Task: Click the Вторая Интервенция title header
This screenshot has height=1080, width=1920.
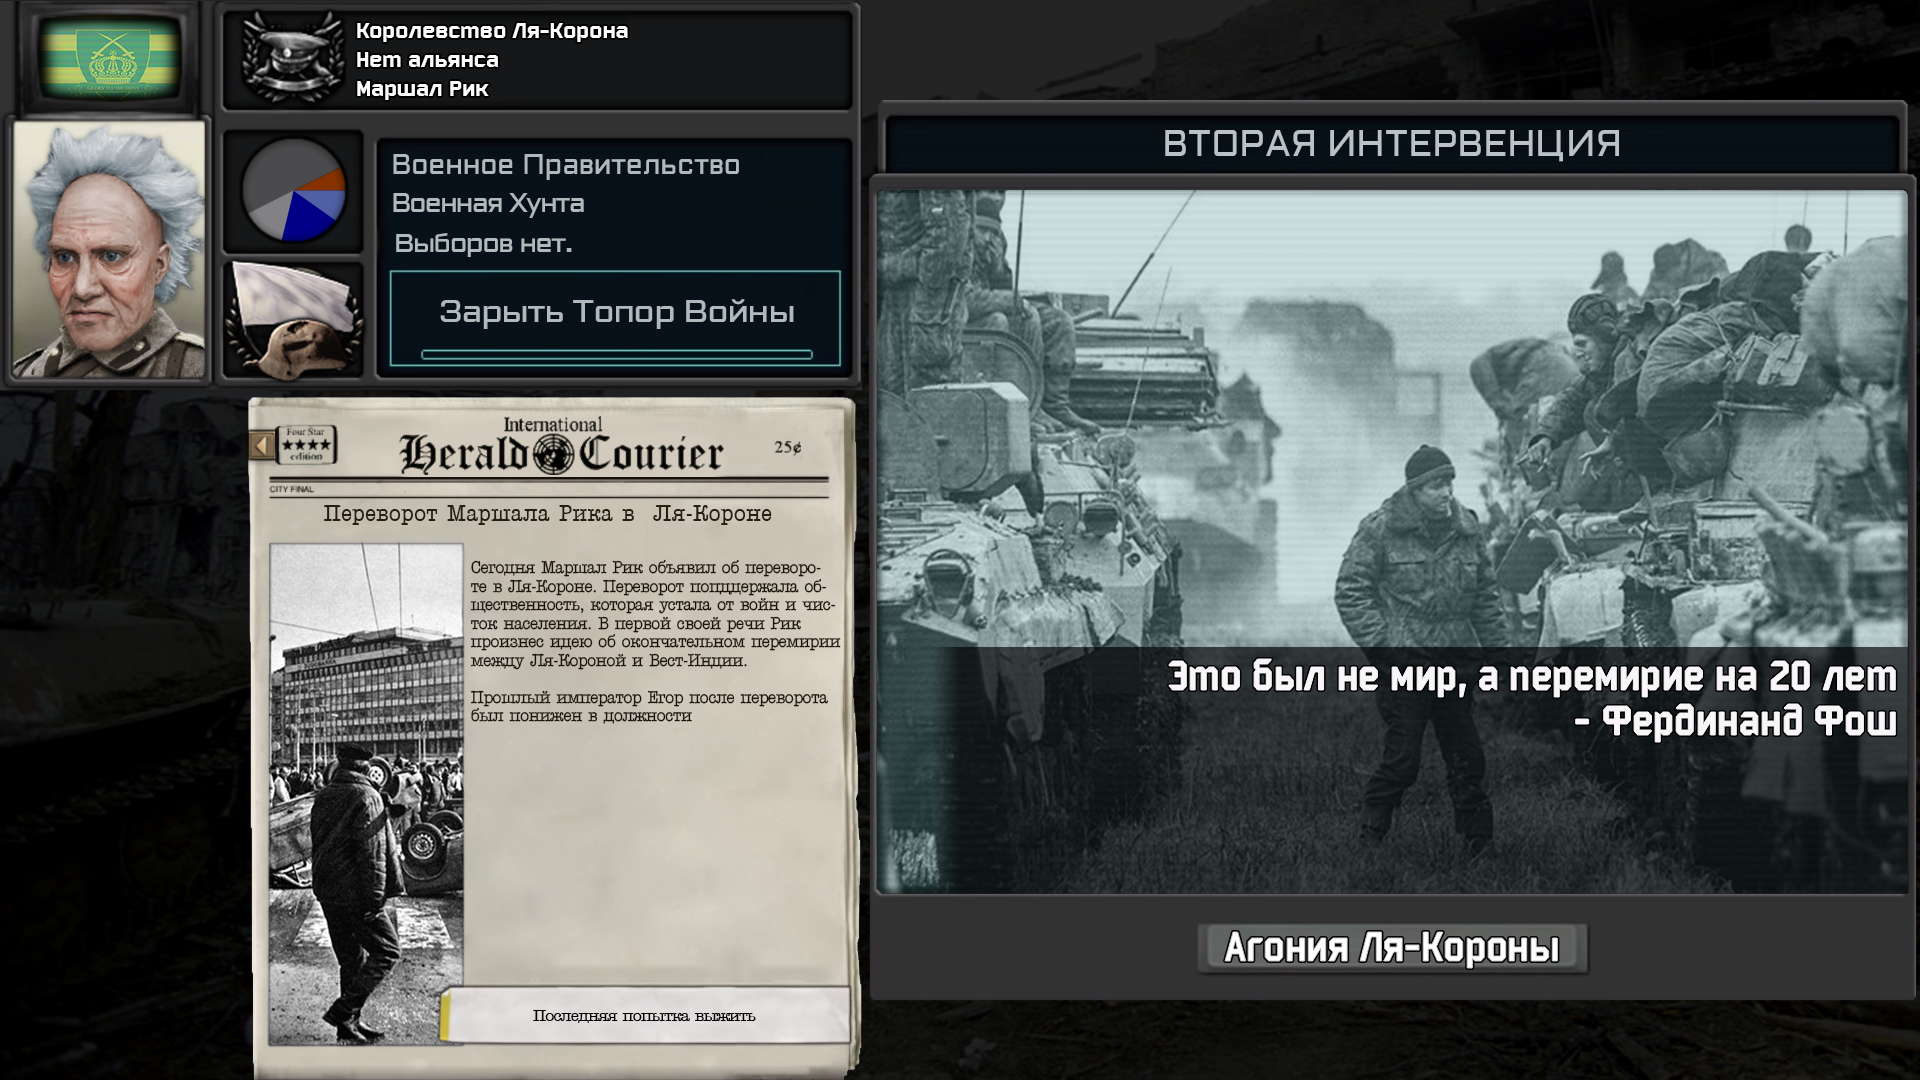Action: [1392, 144]
